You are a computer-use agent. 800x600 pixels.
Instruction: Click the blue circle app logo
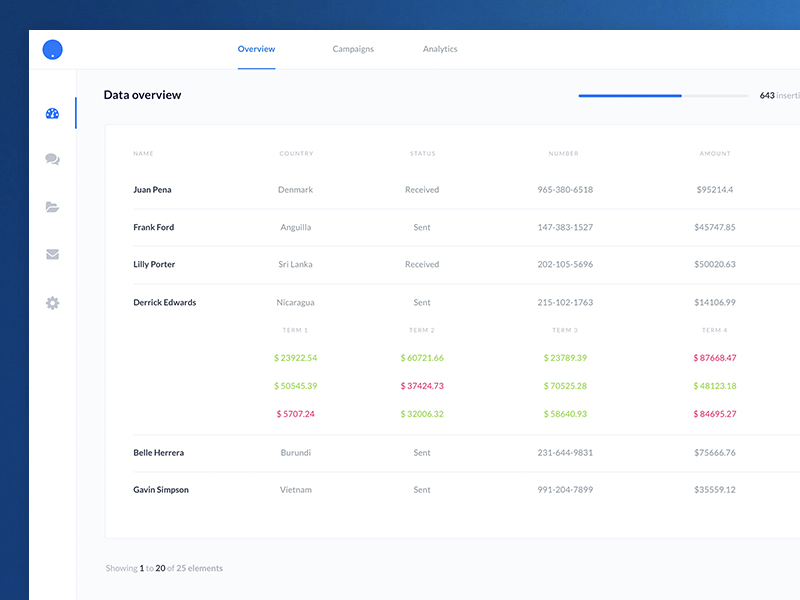(x=53, y=50)
